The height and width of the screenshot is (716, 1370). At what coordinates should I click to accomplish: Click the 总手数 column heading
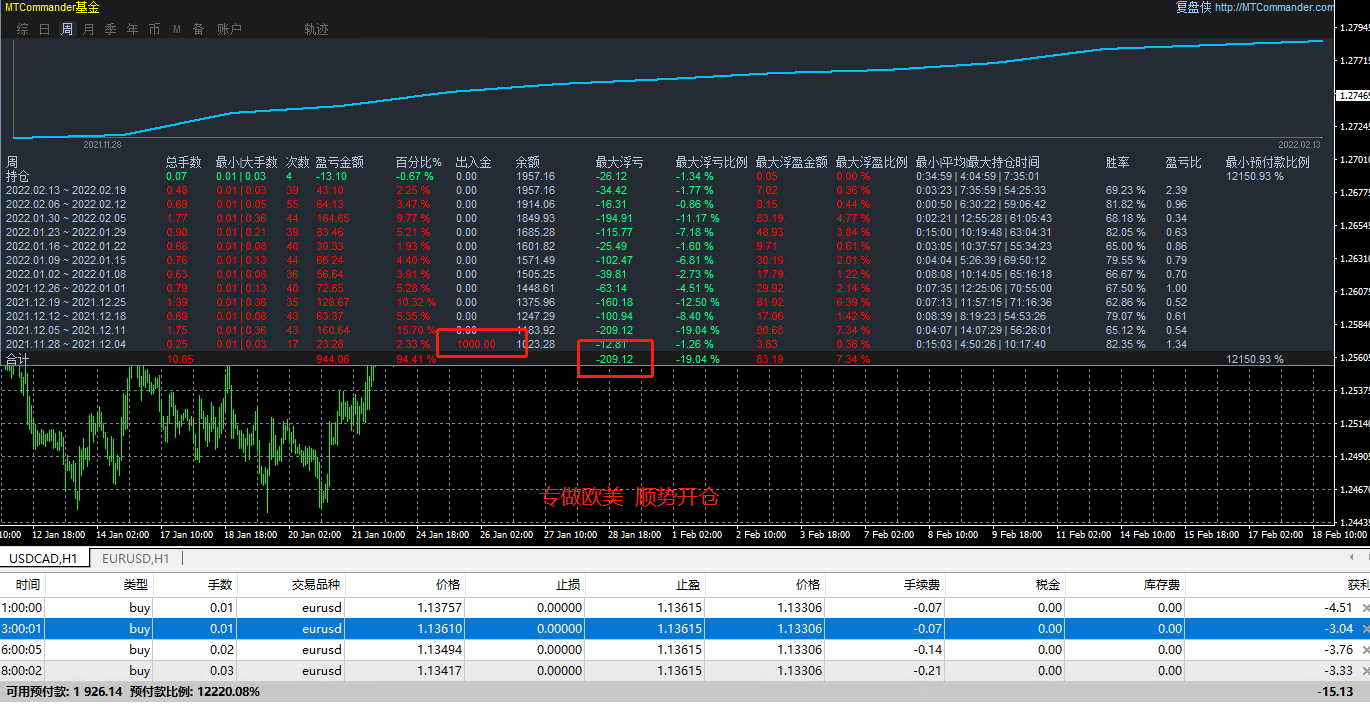pos(183,162)
